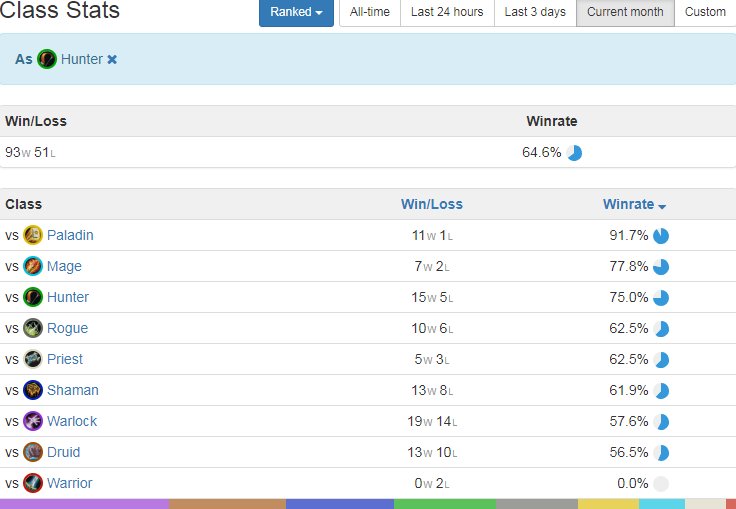
Task: Click the Hunter class icon in the vs Hunter row
Action: click(x=33, y=297)
